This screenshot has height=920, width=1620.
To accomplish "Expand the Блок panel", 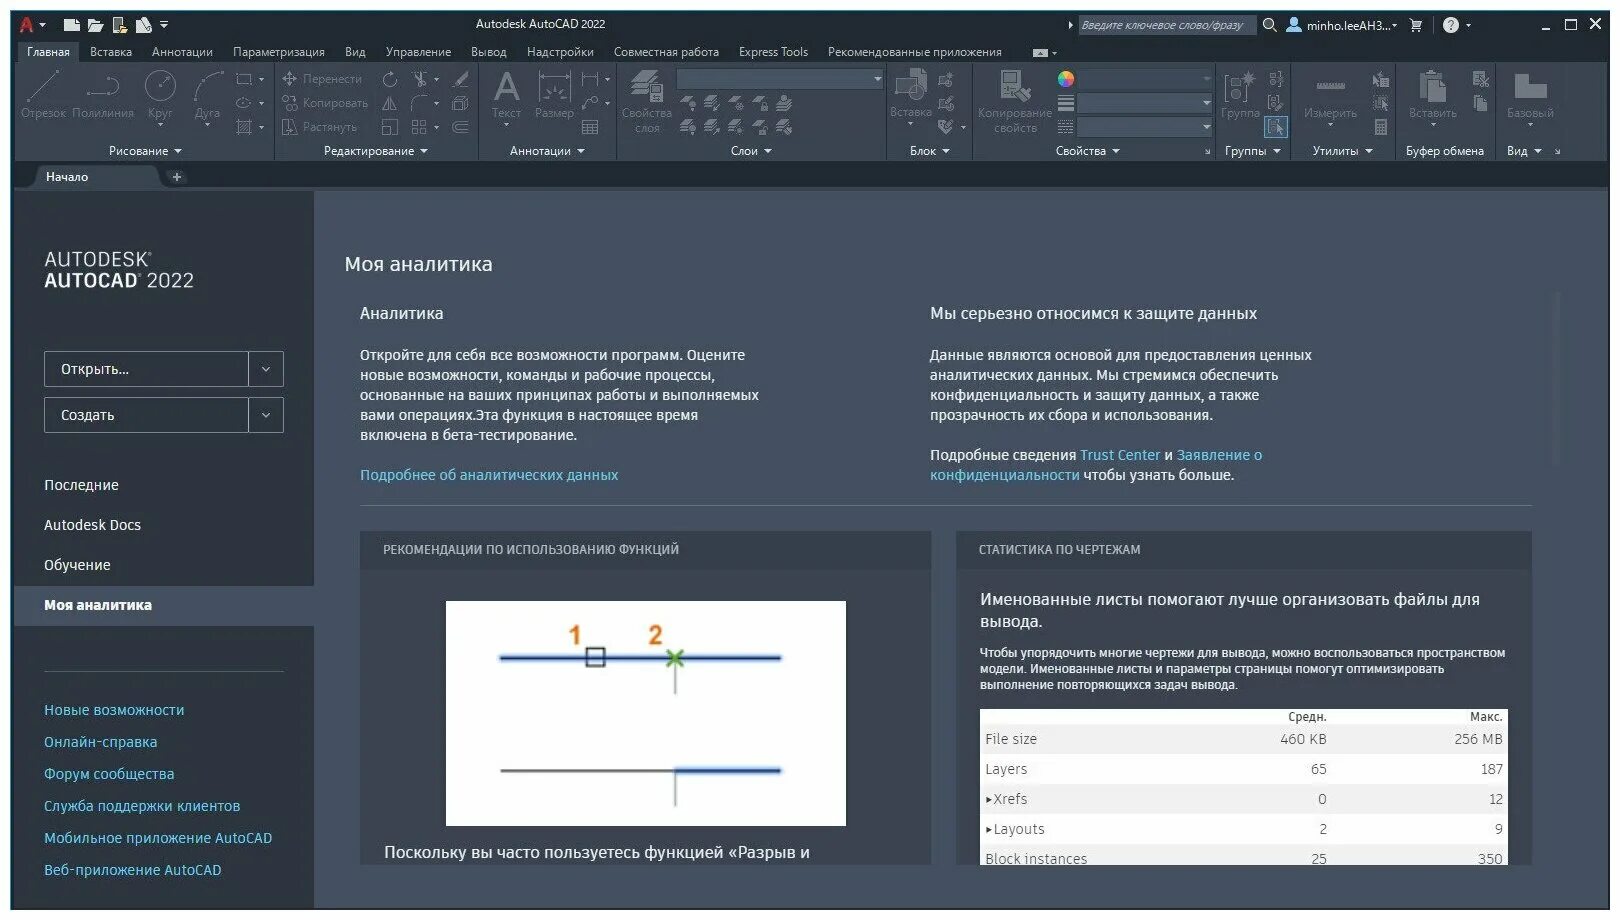I will [929, 151].
